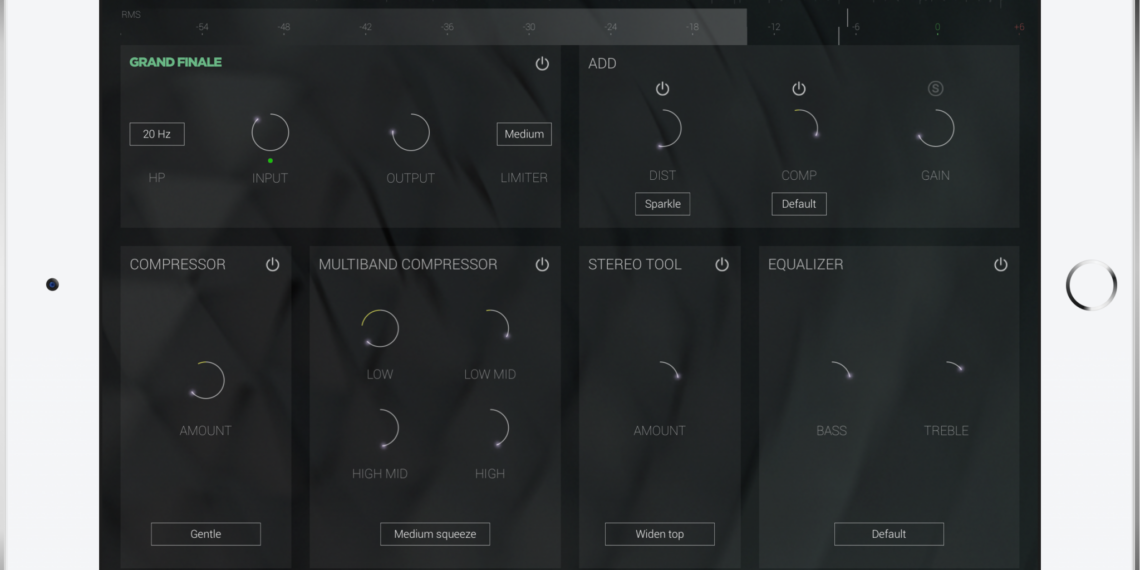Click the HIGH band knob

coord(490,428)
